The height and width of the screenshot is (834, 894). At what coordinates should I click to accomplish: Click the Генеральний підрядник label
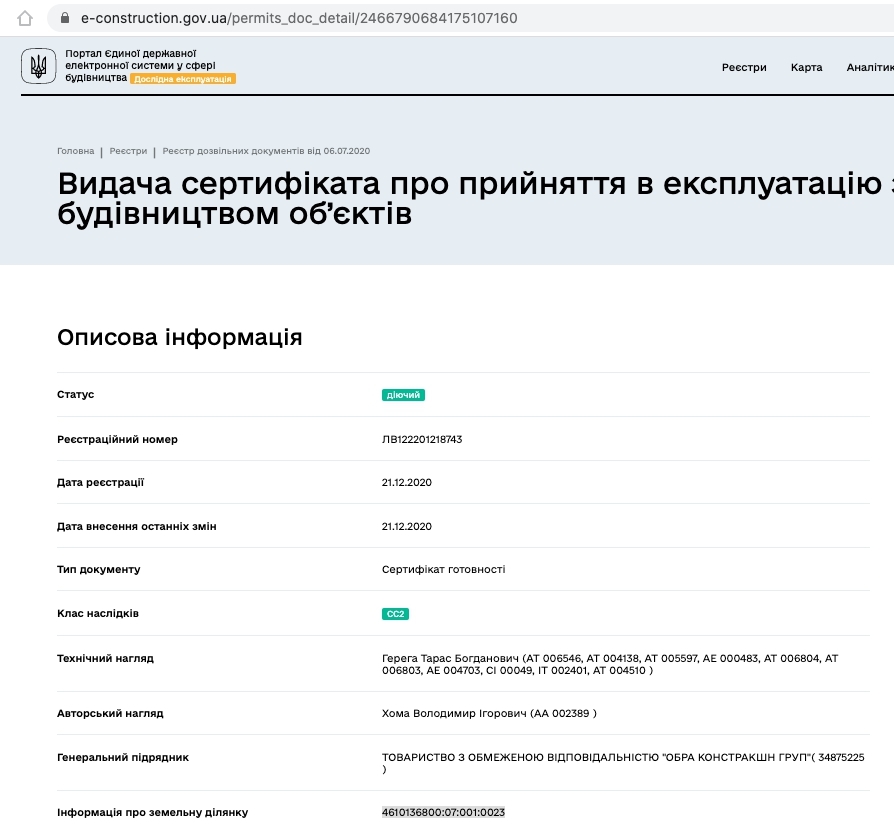(x=123, y=758)
